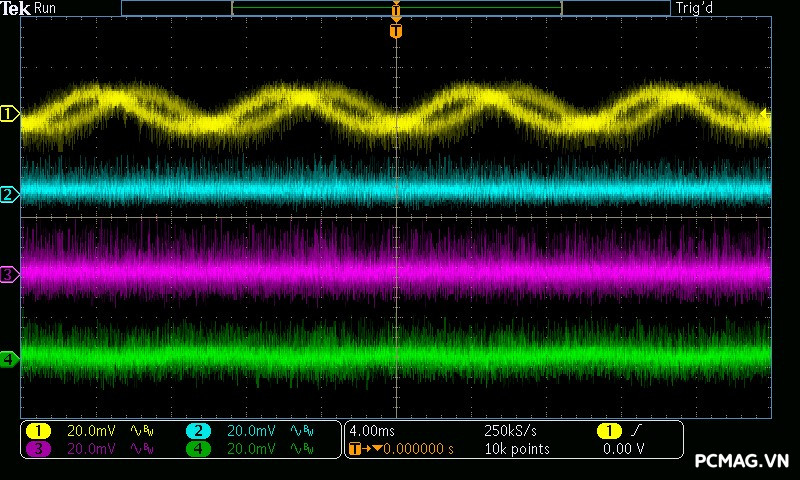The image size is (800, 480).
Task: Click the channel 2 ground marker on left edge
Action: point(10,194)
